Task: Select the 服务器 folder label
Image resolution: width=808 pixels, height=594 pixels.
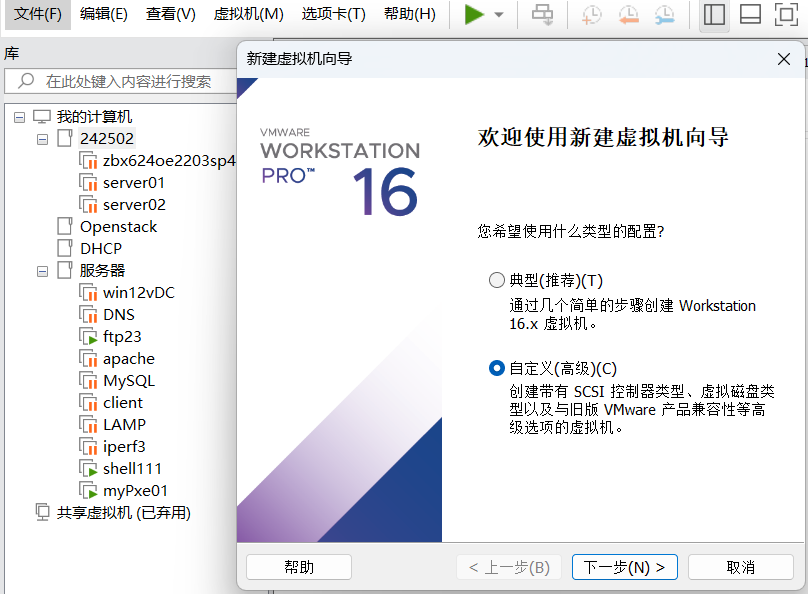Action: click(102, 270)
